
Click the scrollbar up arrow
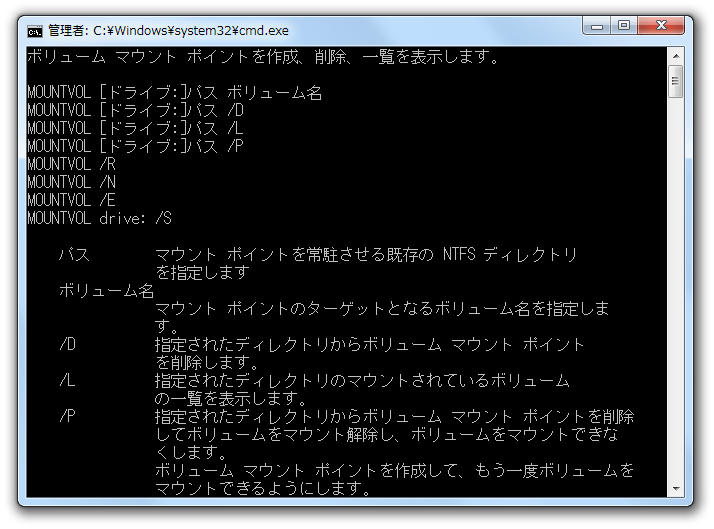click(676, 56)
